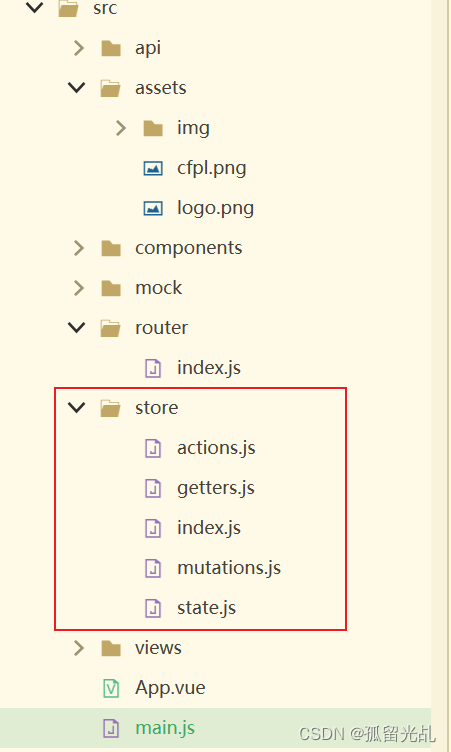The image size is (451, 752).
Task: Collapse the router folder arrow
Action: [x=77, y=328]
